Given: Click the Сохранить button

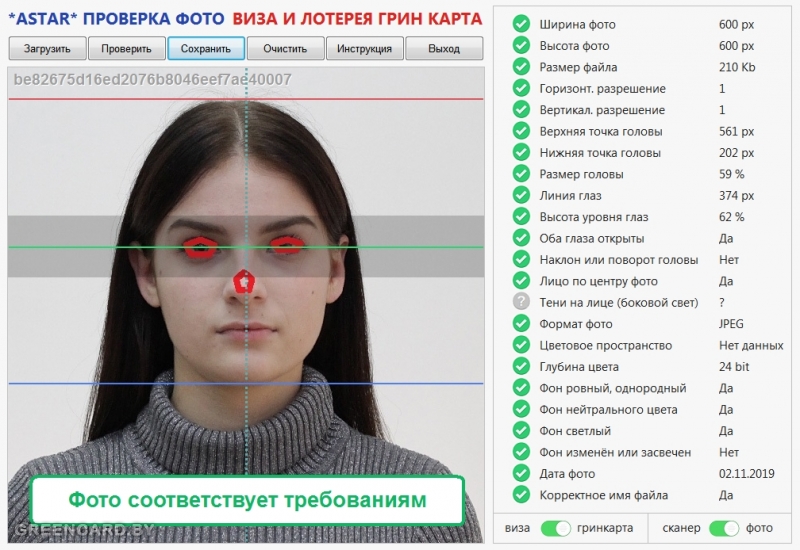Looking at the screenshot, I should 206,48.
